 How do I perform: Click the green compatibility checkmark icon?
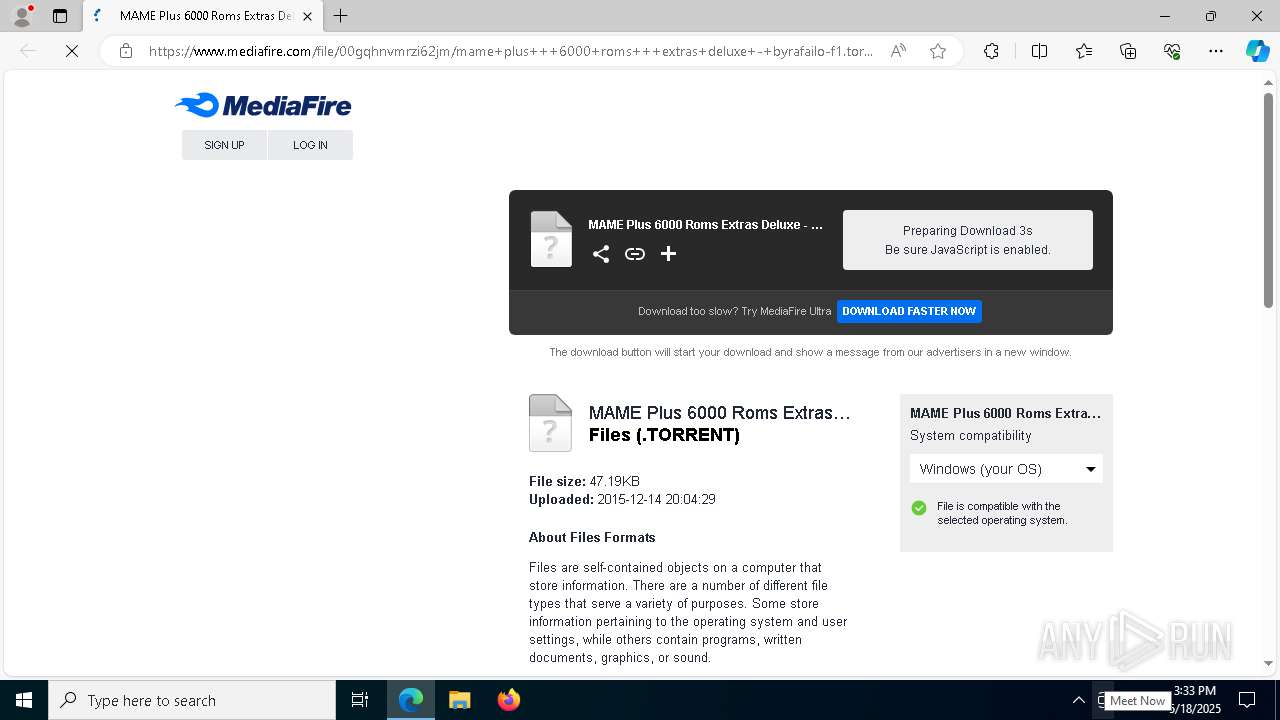tap(919, 508)
